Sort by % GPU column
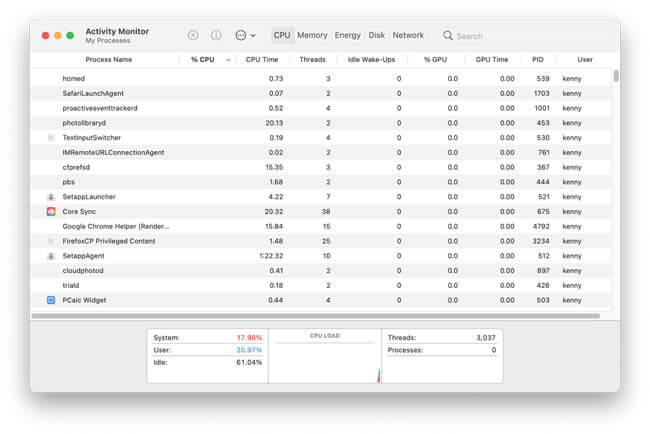650x434 pixels. point(435,60)
